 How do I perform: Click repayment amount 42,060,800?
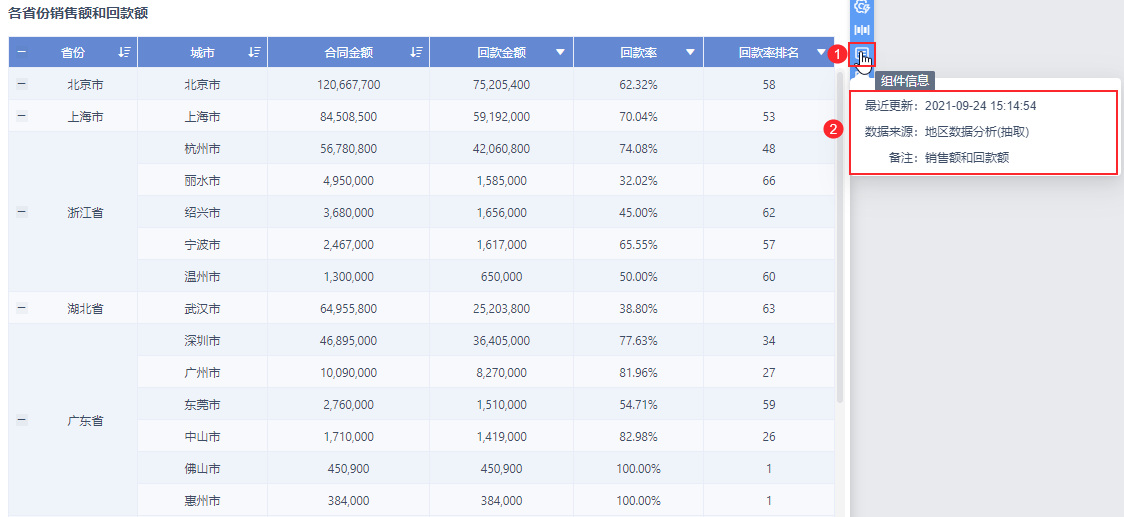pos(502,148)
